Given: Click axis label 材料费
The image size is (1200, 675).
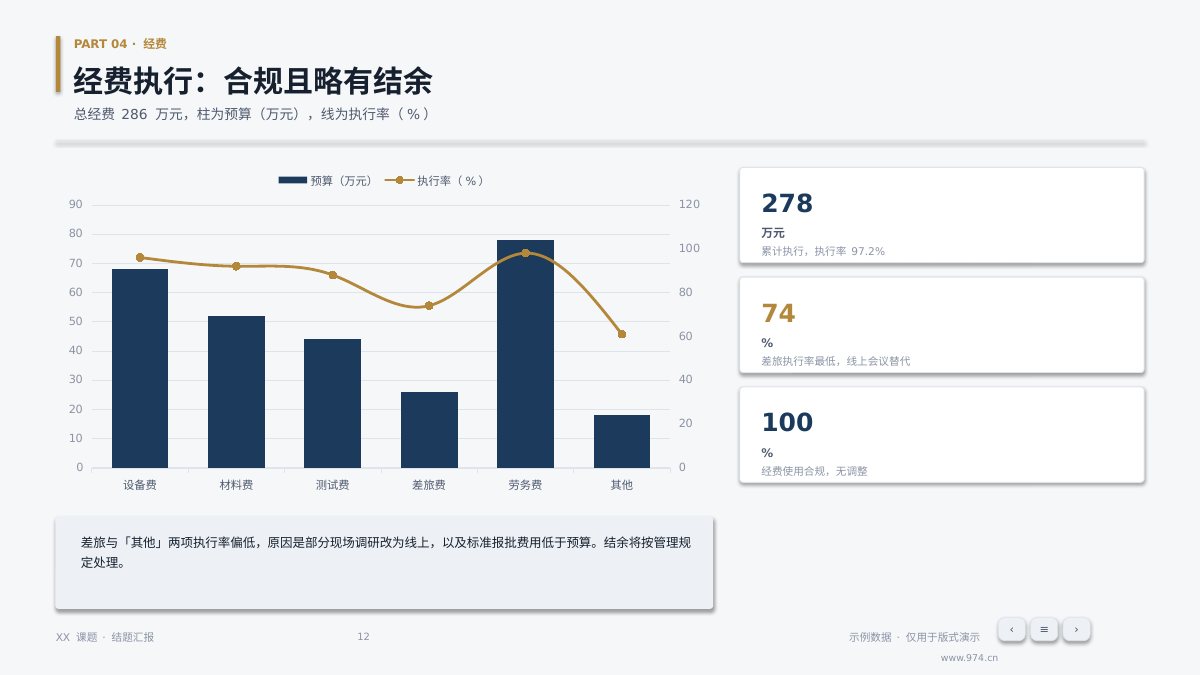Looking at the screenshot, I should [x=236, y=485].
